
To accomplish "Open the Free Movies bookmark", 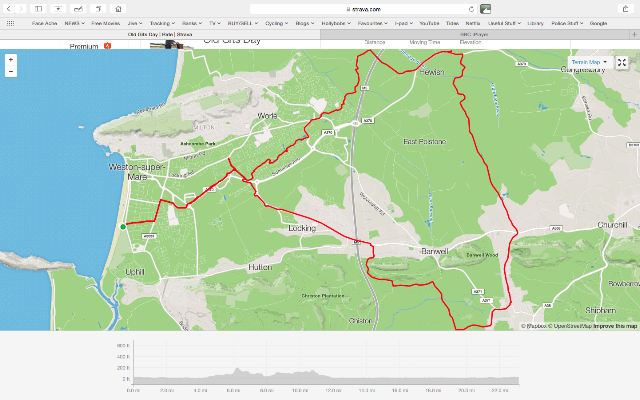I will [x=106, y=23].
